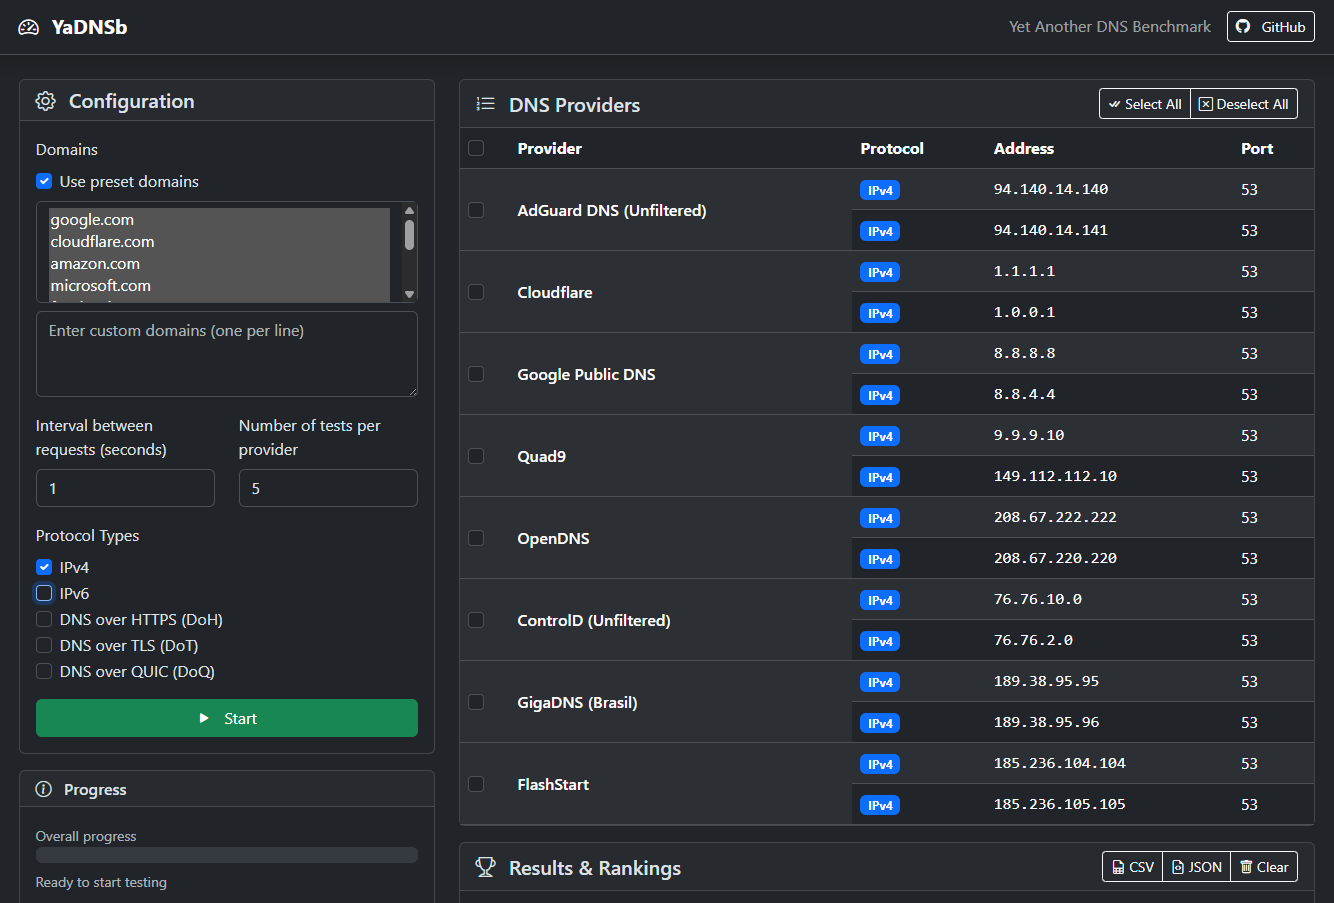Screen dimensions: 1334x903
Task: Click the Progress info icon
Action: click(44, 789)
